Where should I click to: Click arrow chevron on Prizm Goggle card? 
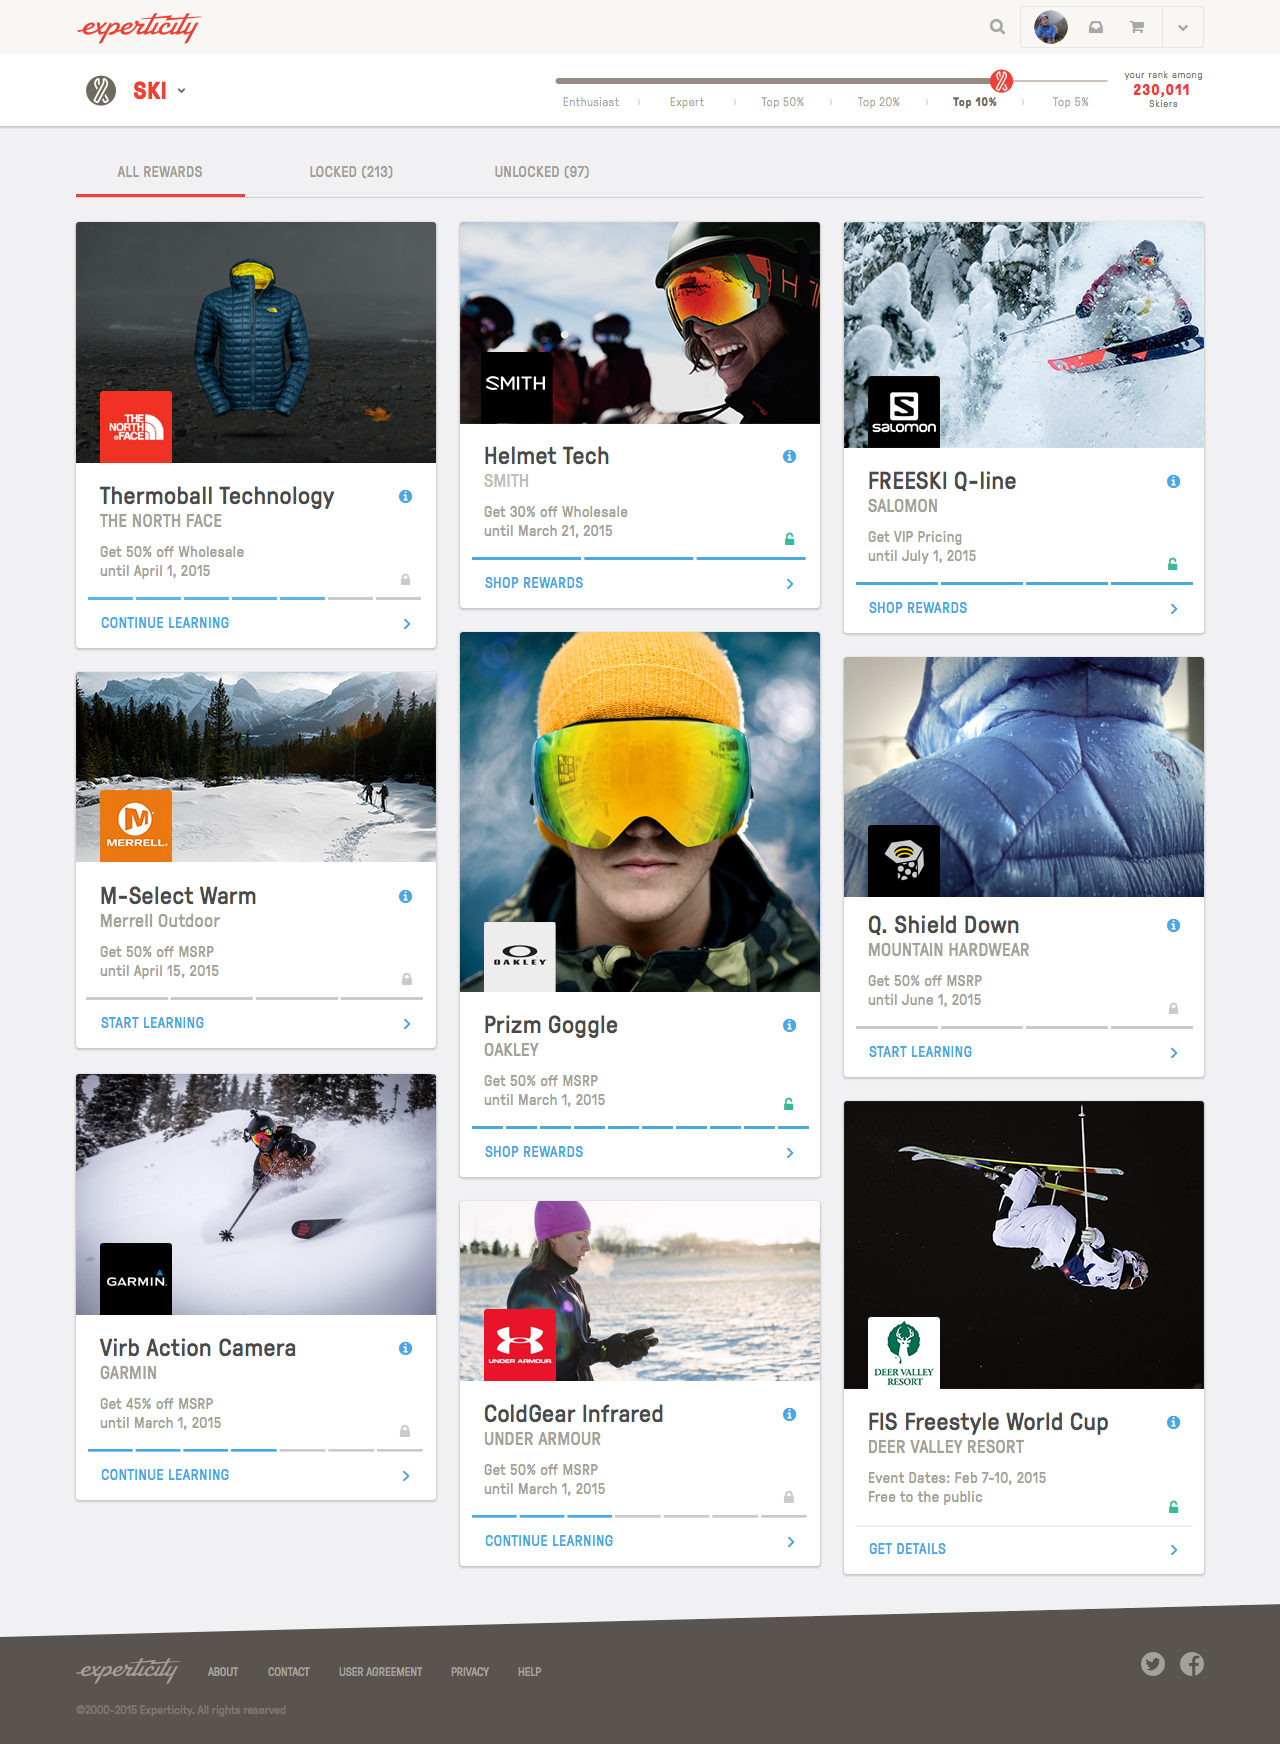(x=790, y=1152)
